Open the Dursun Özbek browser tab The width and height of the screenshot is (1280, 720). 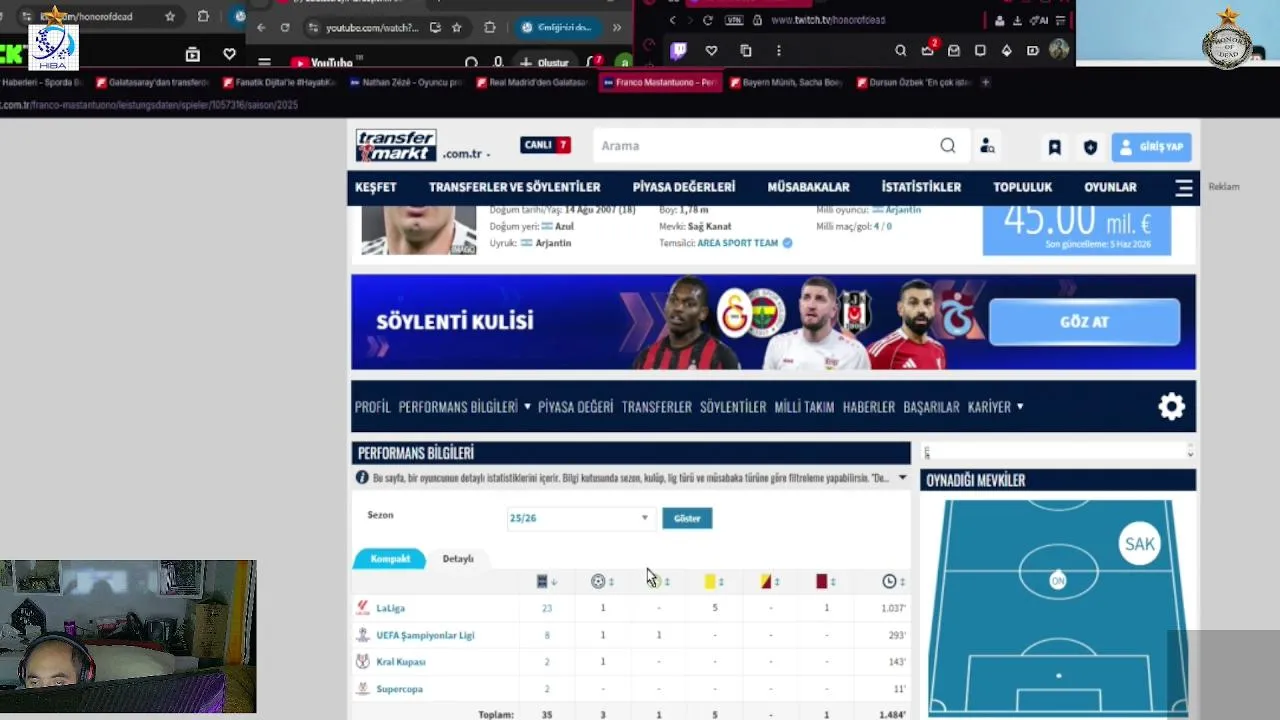pos(913,82)
